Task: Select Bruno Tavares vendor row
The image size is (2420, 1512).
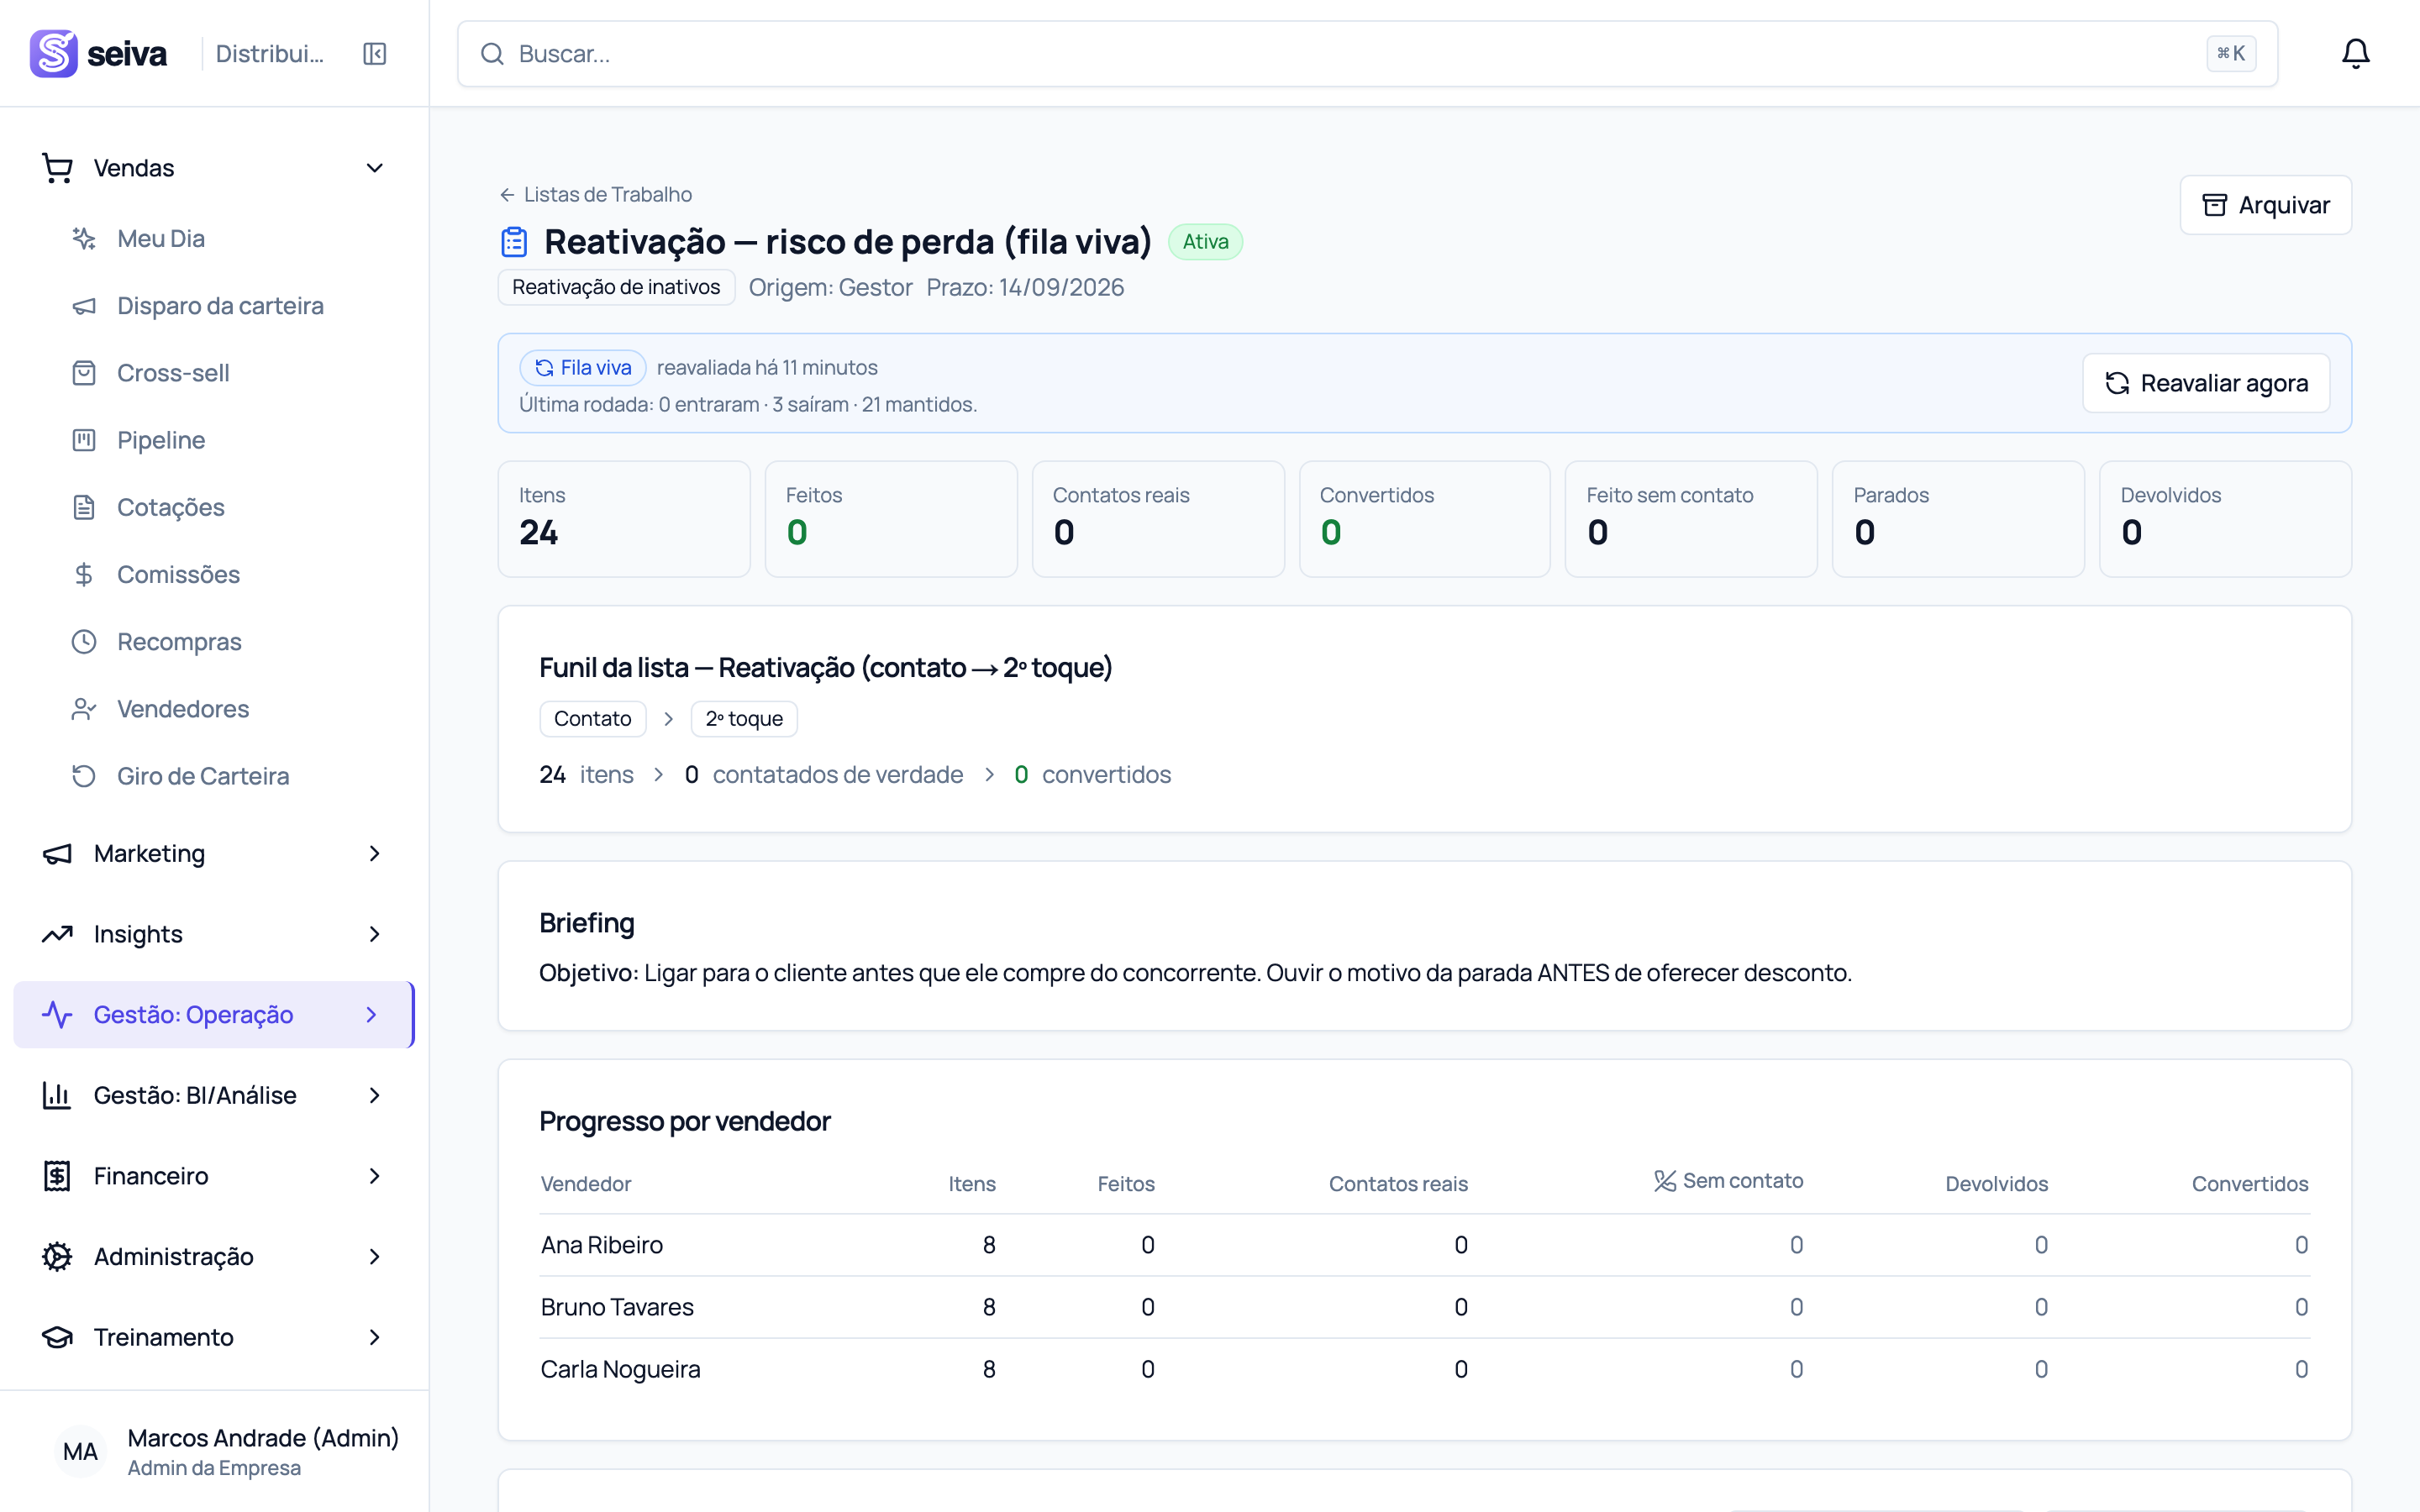Action: 1424,1307
